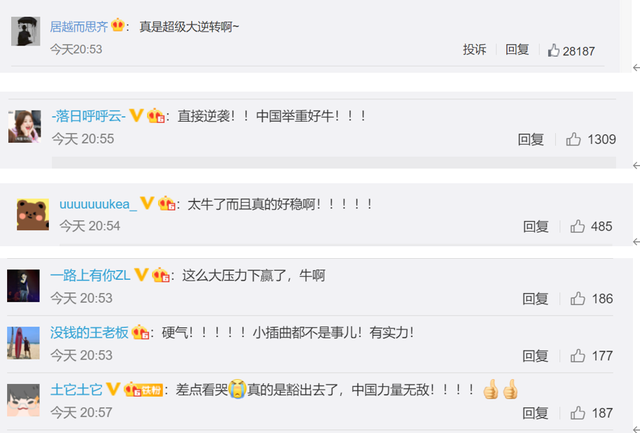640x433 pixels.
Task: Click the bear avatar of uuuuuuukea_
Action: pos(33,215)
